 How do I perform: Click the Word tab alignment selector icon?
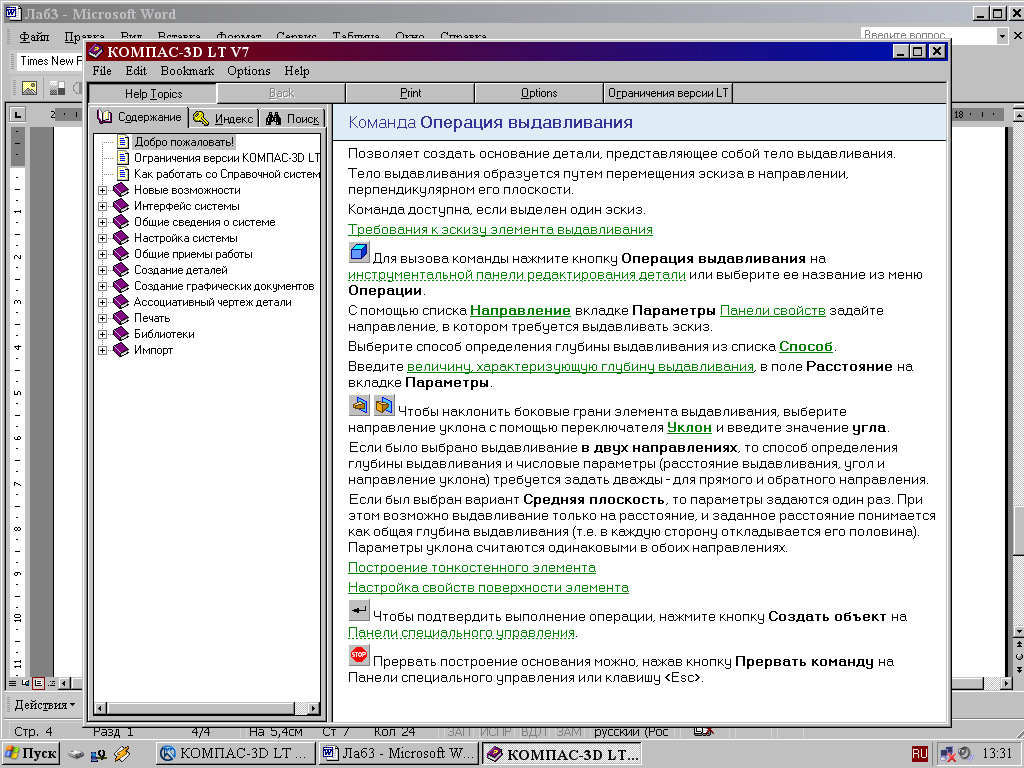point(18,115)
